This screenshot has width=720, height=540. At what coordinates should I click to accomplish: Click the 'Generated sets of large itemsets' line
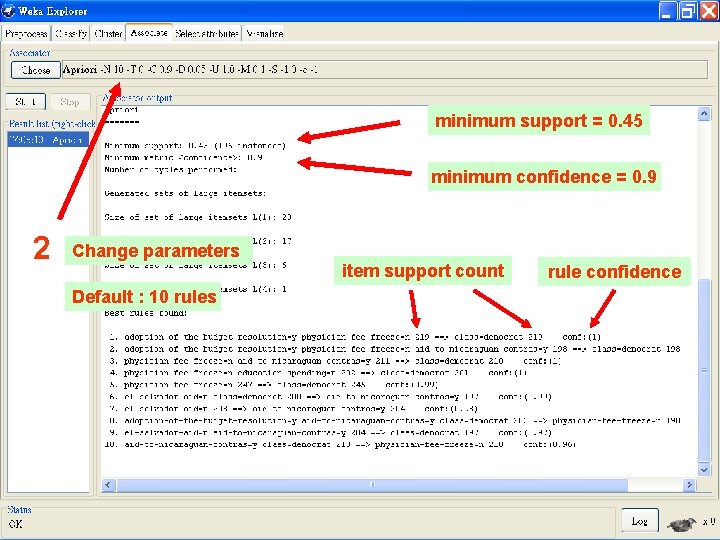coord(185,193)
